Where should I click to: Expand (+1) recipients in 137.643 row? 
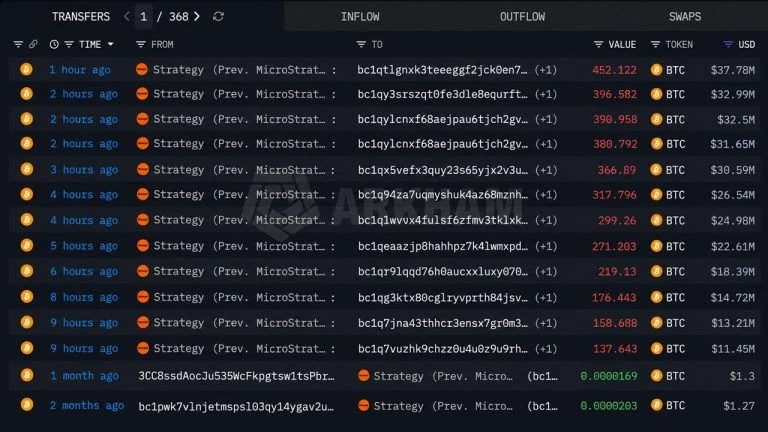coord(546,349)
